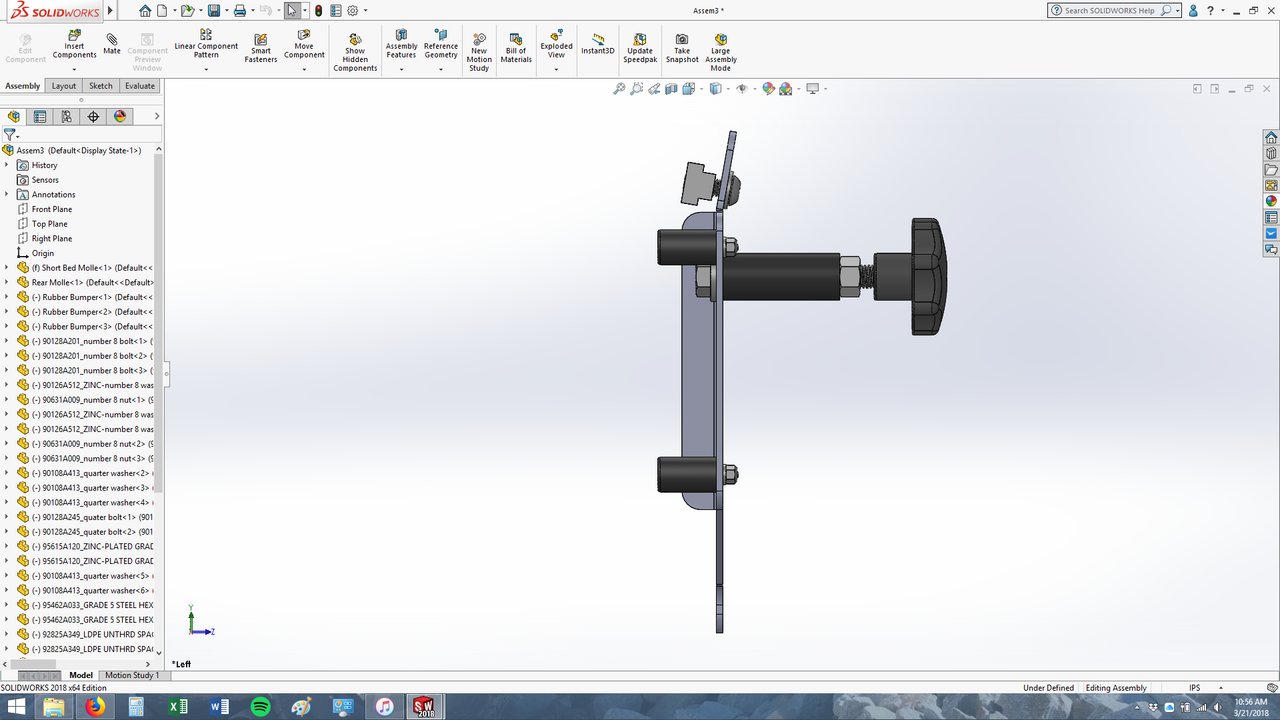Expand Exploded View dropdown arrow

pyautogui.click(x=556, y=70)
